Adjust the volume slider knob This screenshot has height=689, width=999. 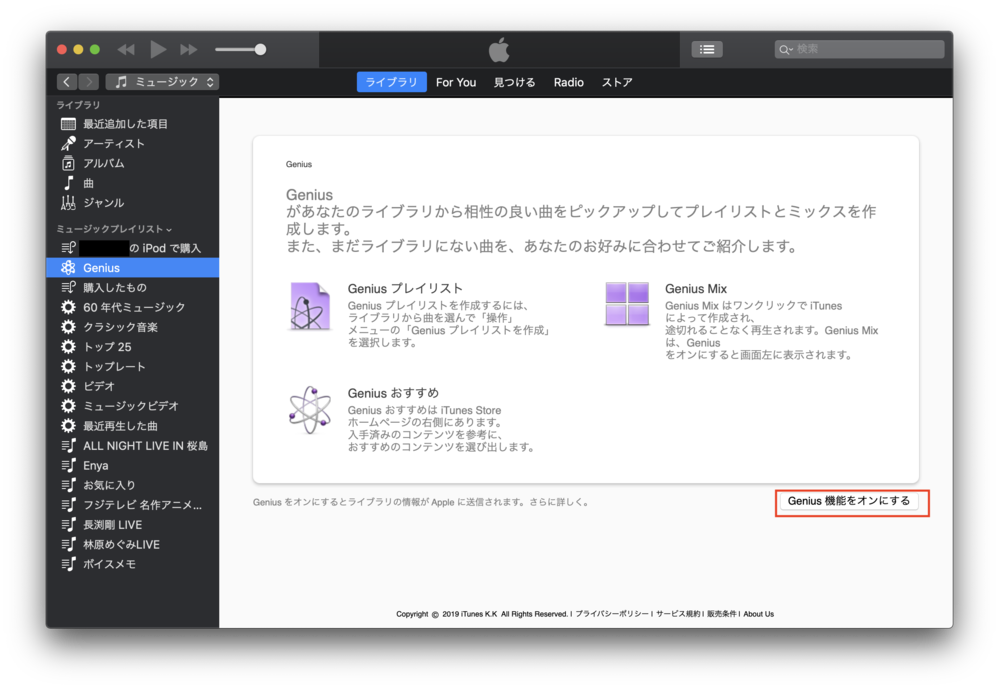[260, 50]
